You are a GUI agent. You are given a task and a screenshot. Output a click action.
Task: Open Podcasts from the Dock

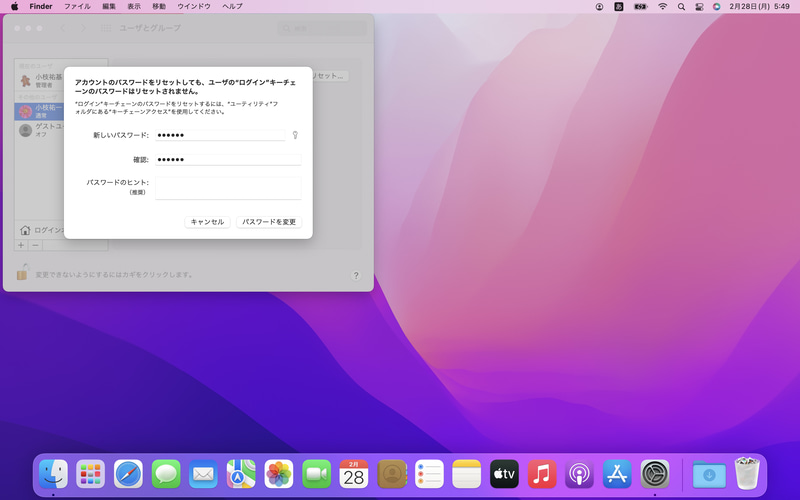(579, 474)
